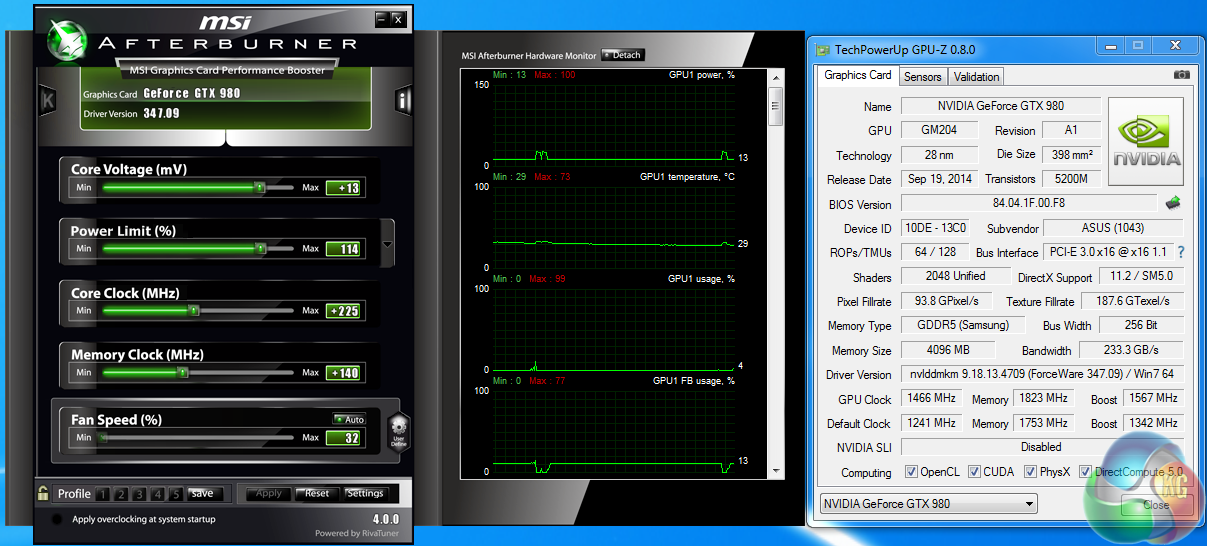Open the Validation tab
The height and width of the screenshot is (546, 1207).
pyautogui.click(x=976, y=77)
